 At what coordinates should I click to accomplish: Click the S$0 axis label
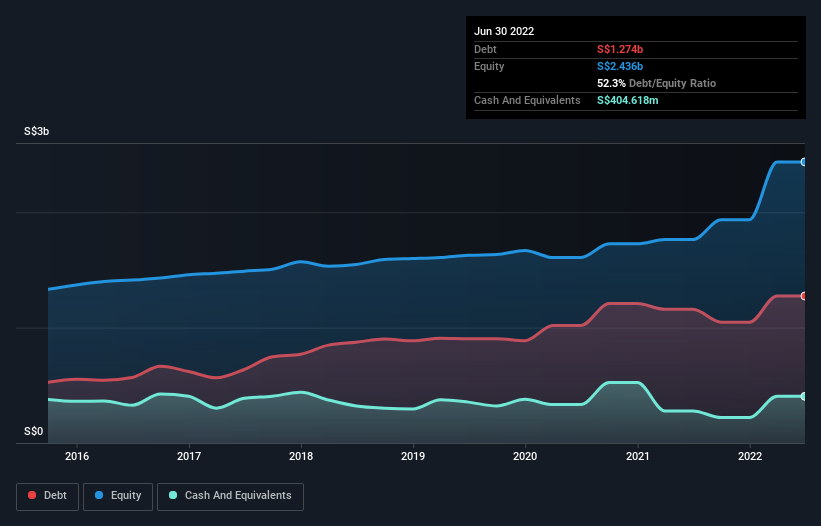point(34,431)
